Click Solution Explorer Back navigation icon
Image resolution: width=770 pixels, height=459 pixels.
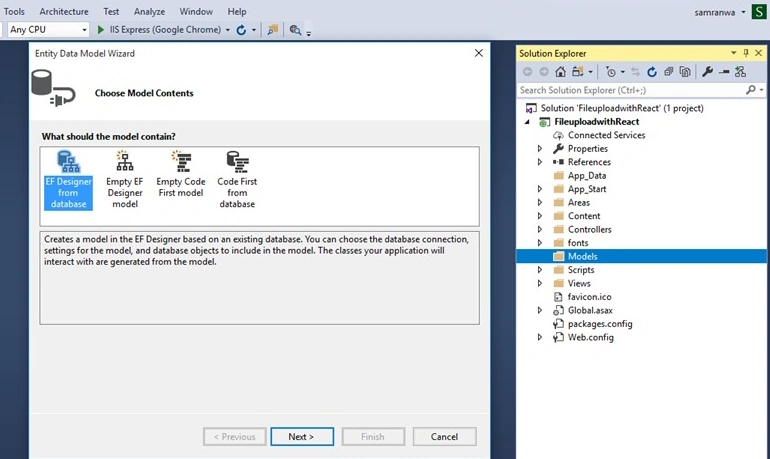[527, 72]
